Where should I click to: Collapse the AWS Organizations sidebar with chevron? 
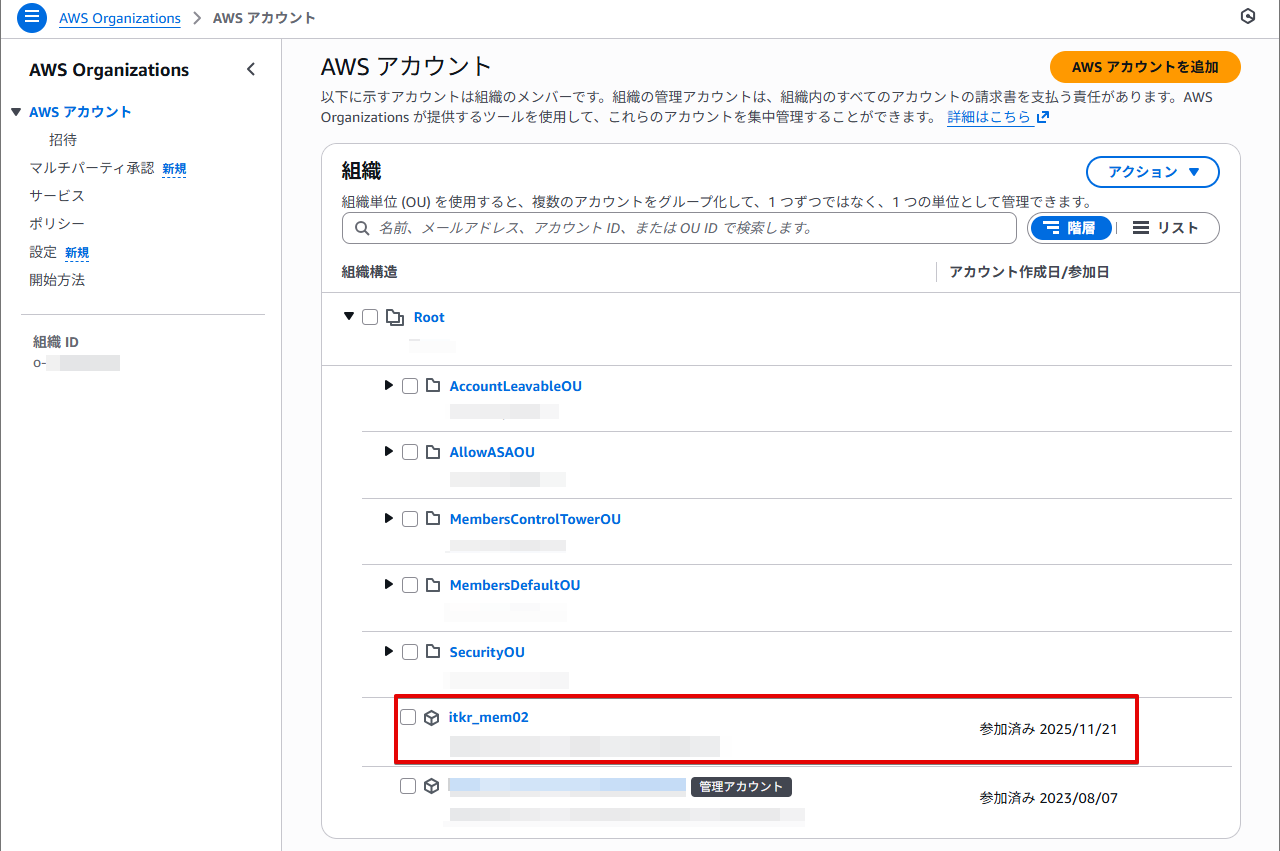tap(251, 70)
